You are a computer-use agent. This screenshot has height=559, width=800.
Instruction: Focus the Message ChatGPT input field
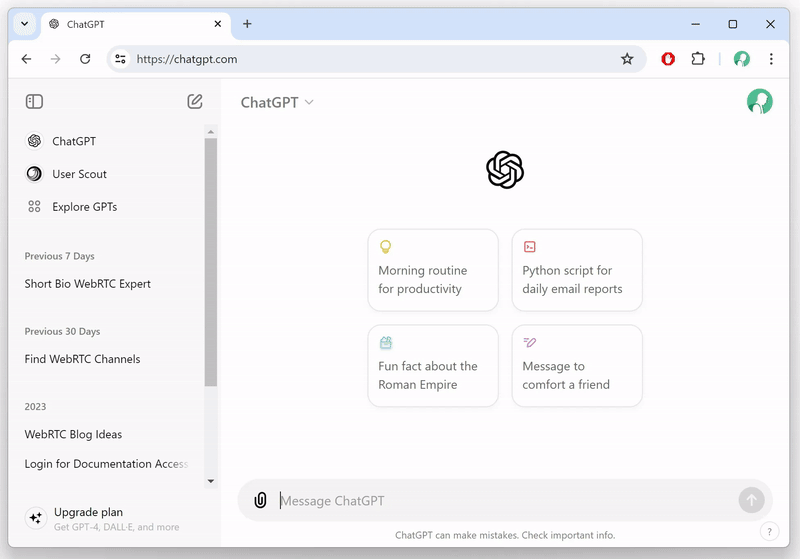505,501
